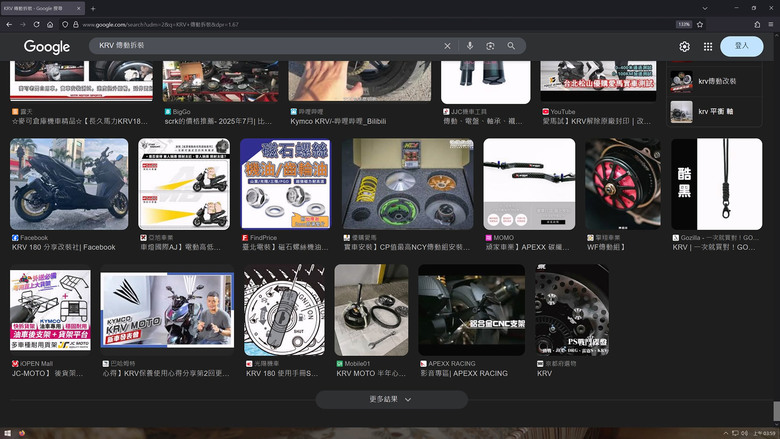Open Kymco KRV Bilibili result link
The image size is (780, 439).
tap(338, 121)
